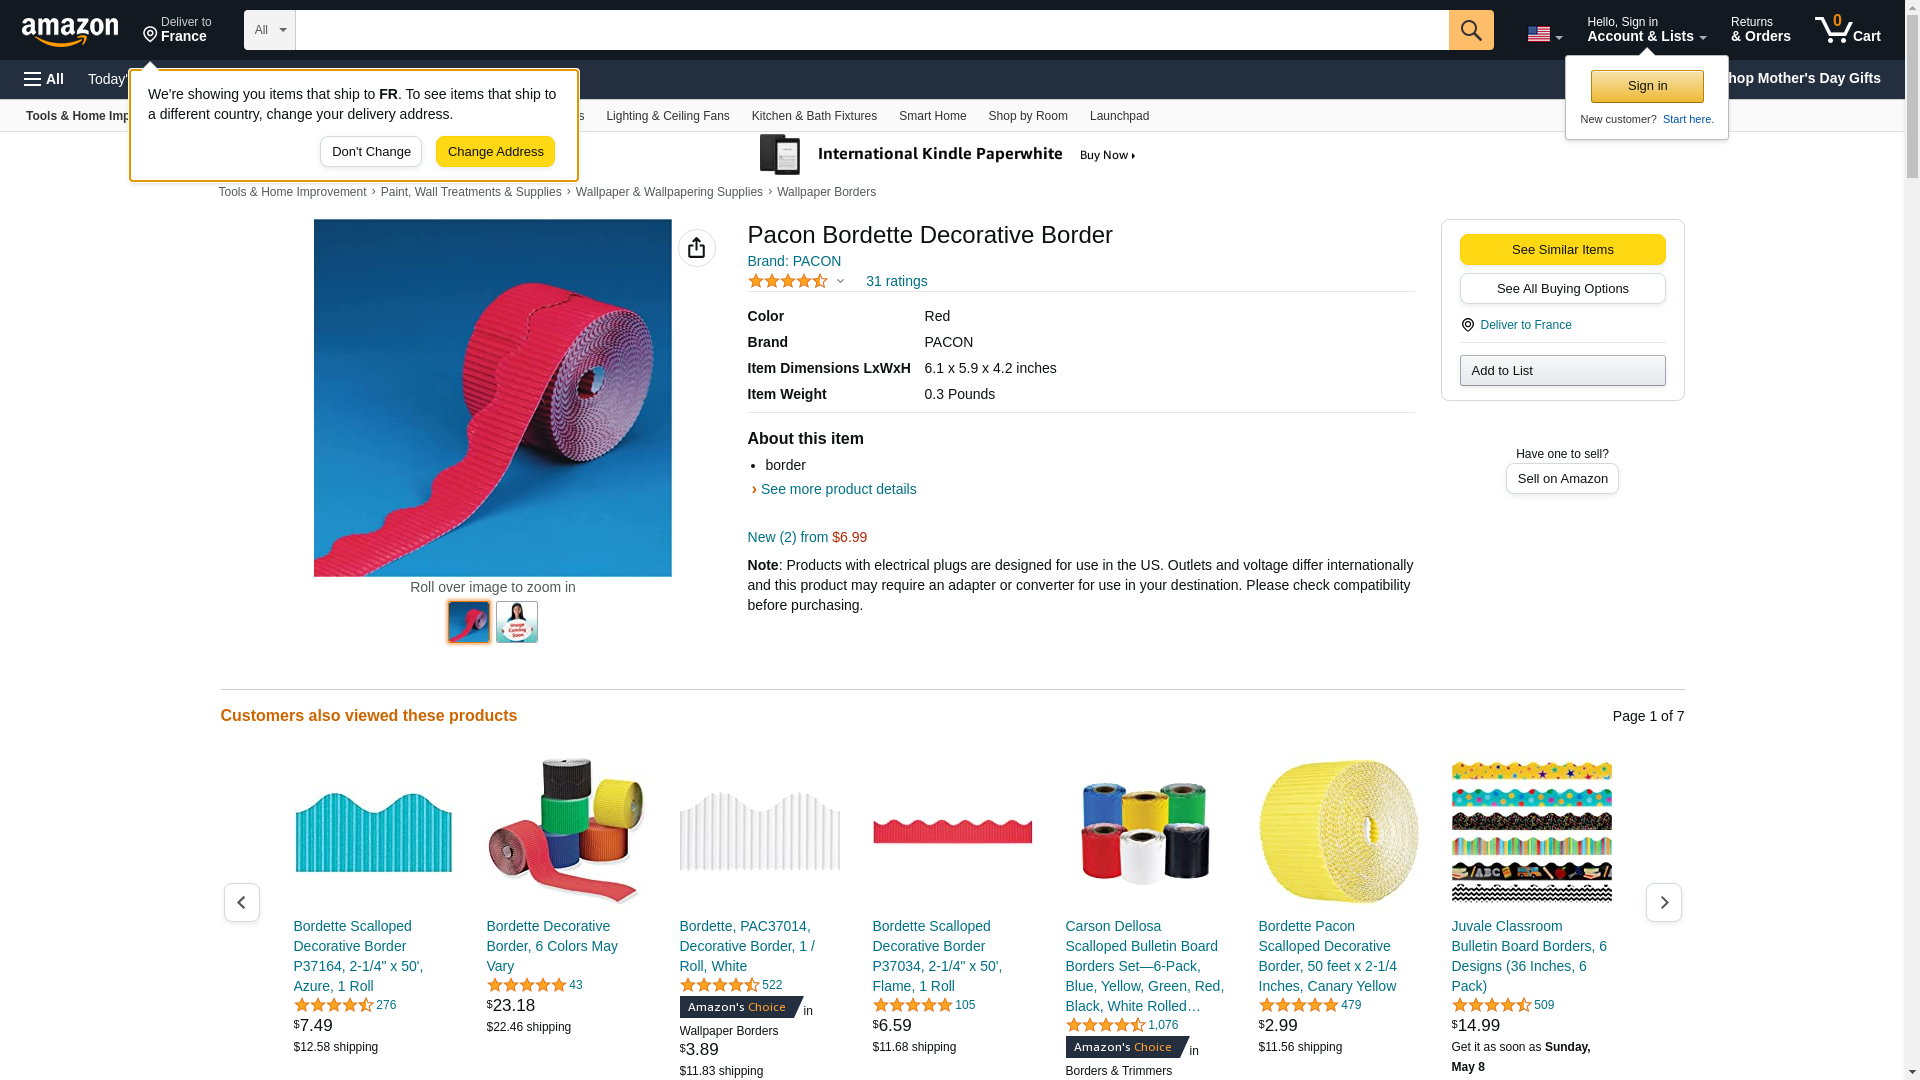
Task: Click the search magnifier button
Action: coord(1470,30)
